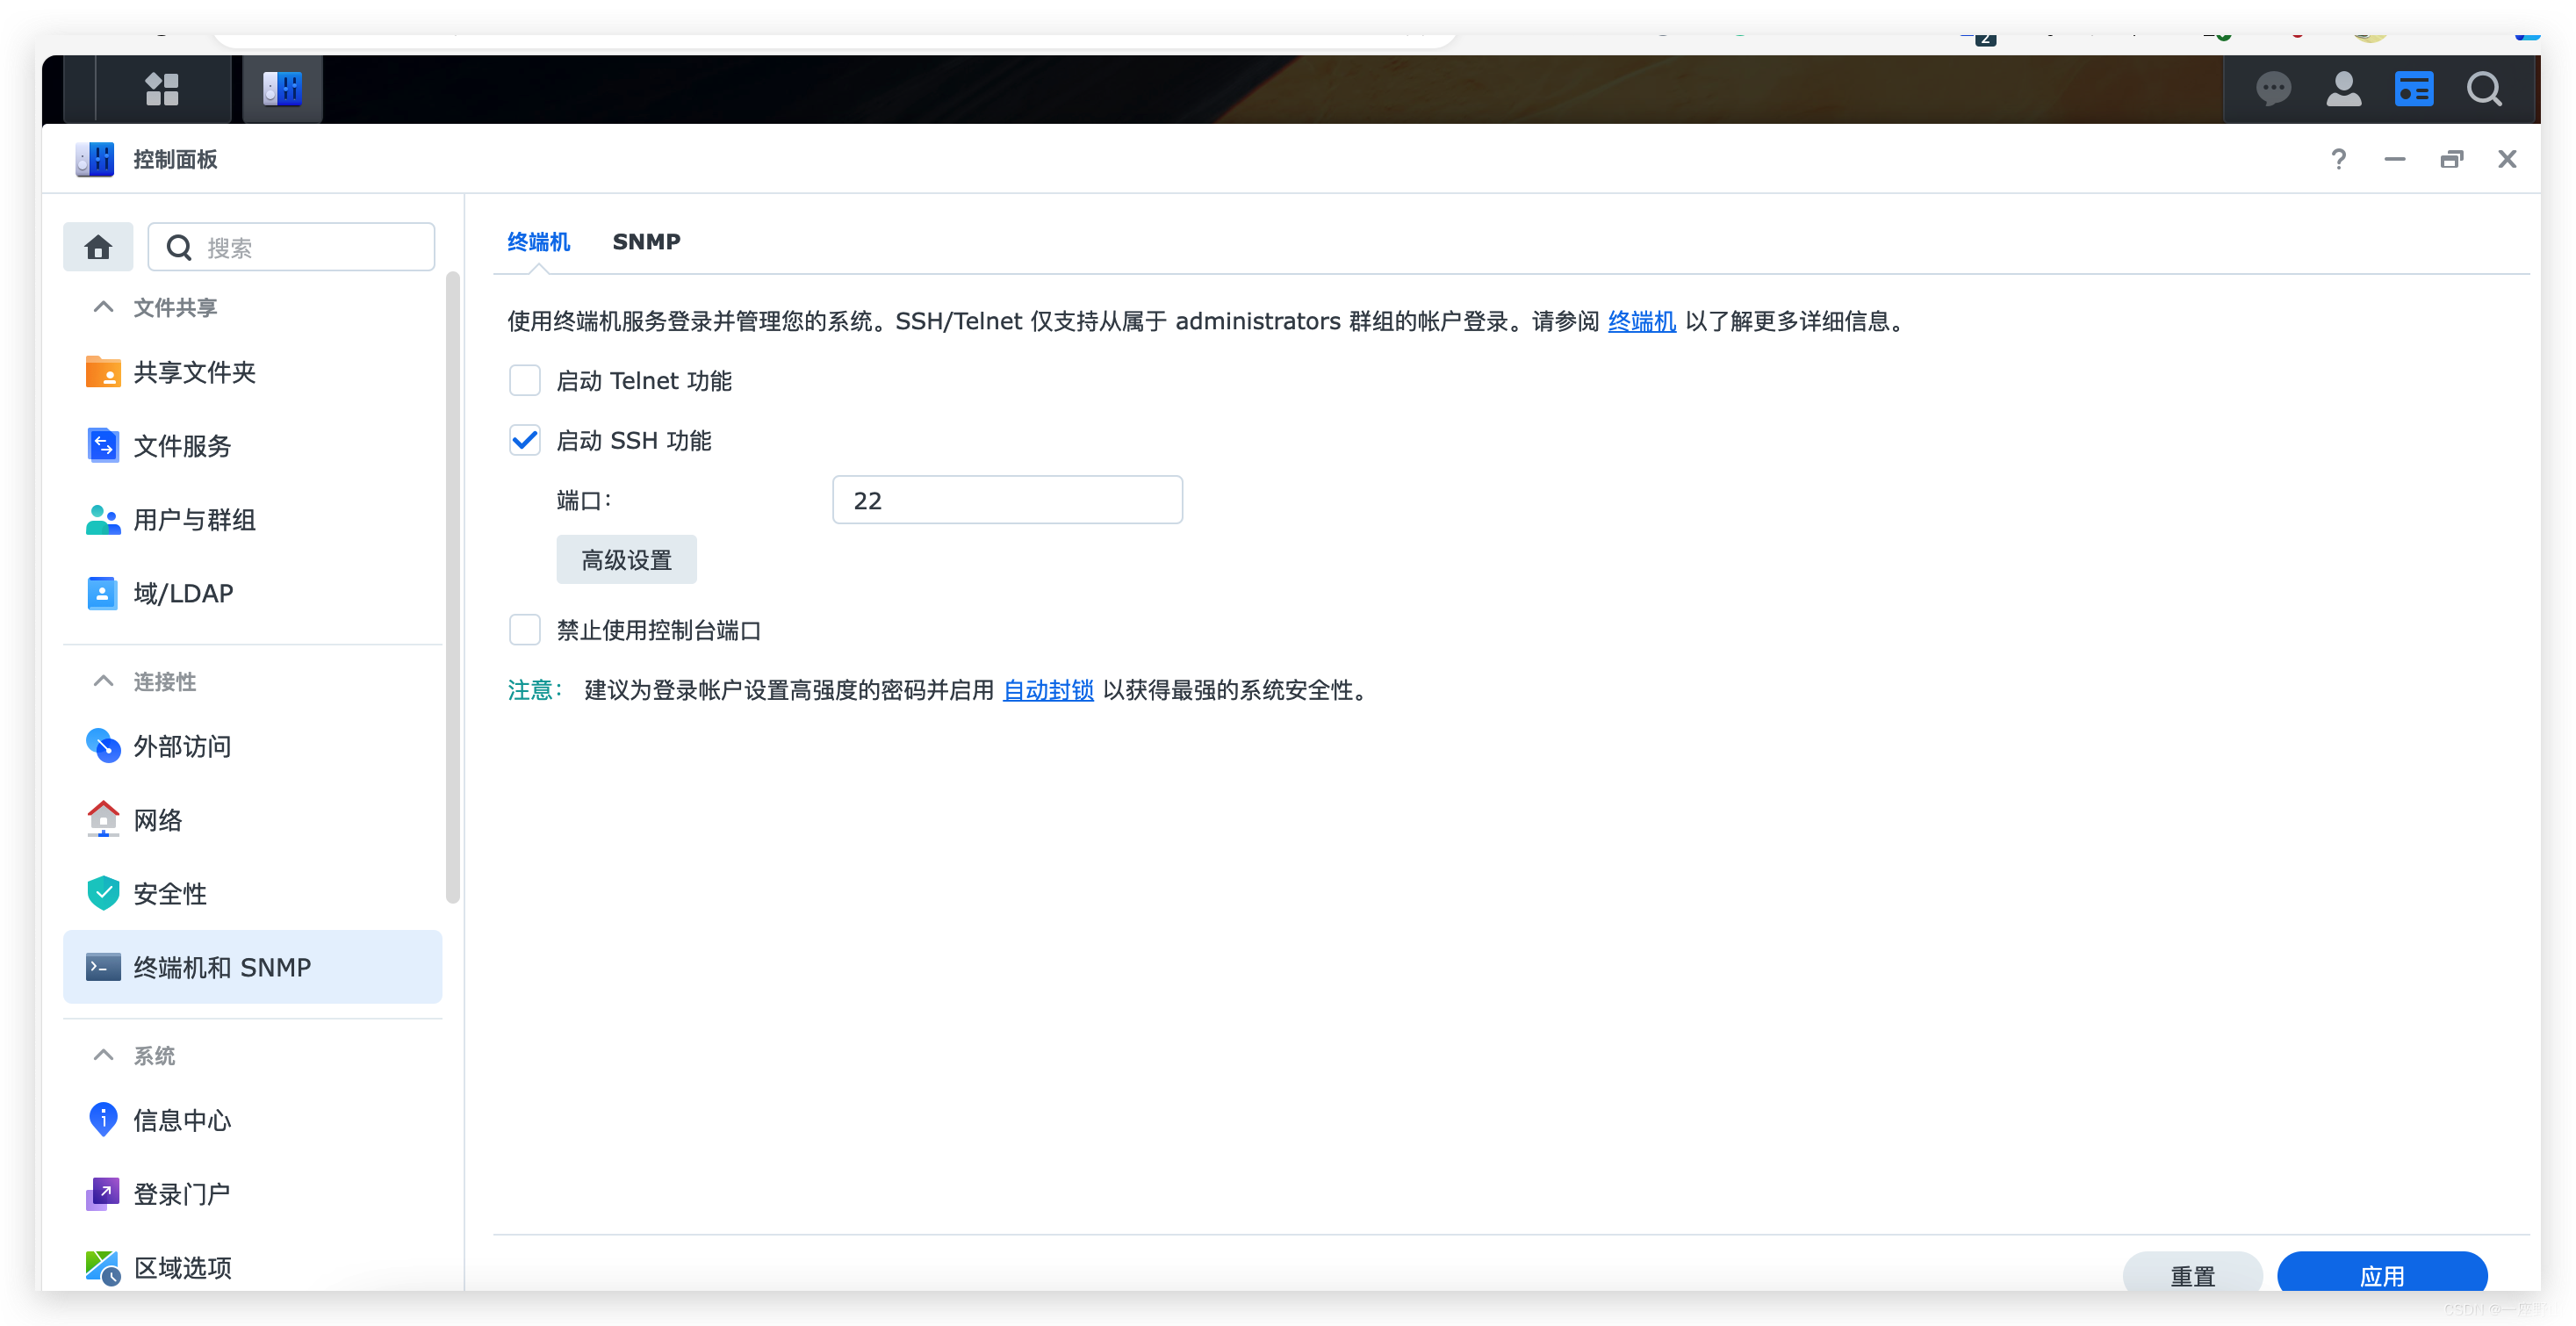Click the DSM top-right search icon
The width and height of the screenshot is (2576, 1326).
[x=2484, y=89]
